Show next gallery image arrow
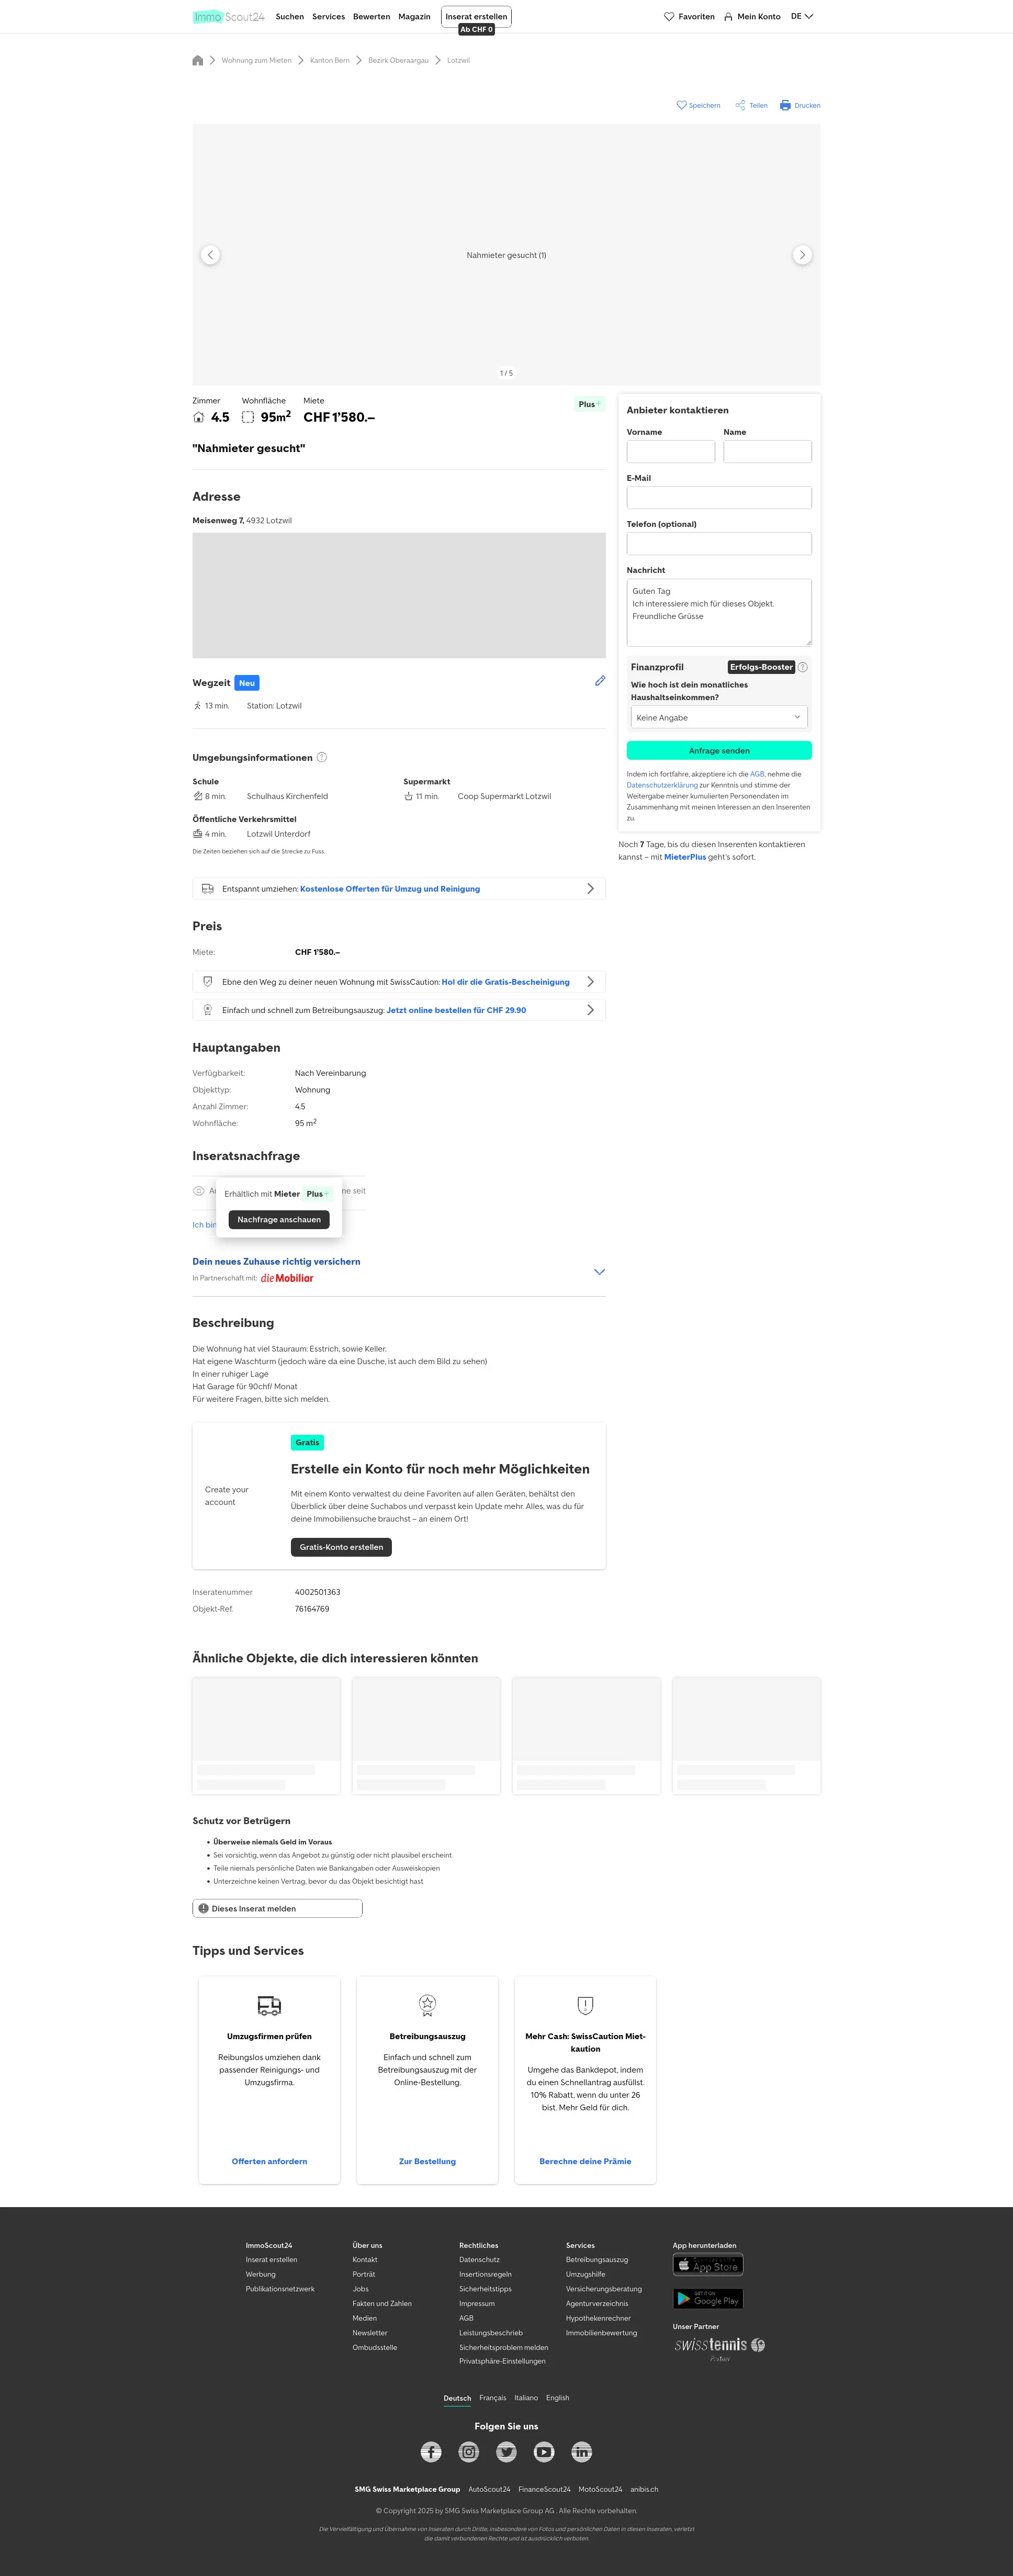Image resolution: width=1013 pixels, height=2576 pixels. [x=802, y=255]
